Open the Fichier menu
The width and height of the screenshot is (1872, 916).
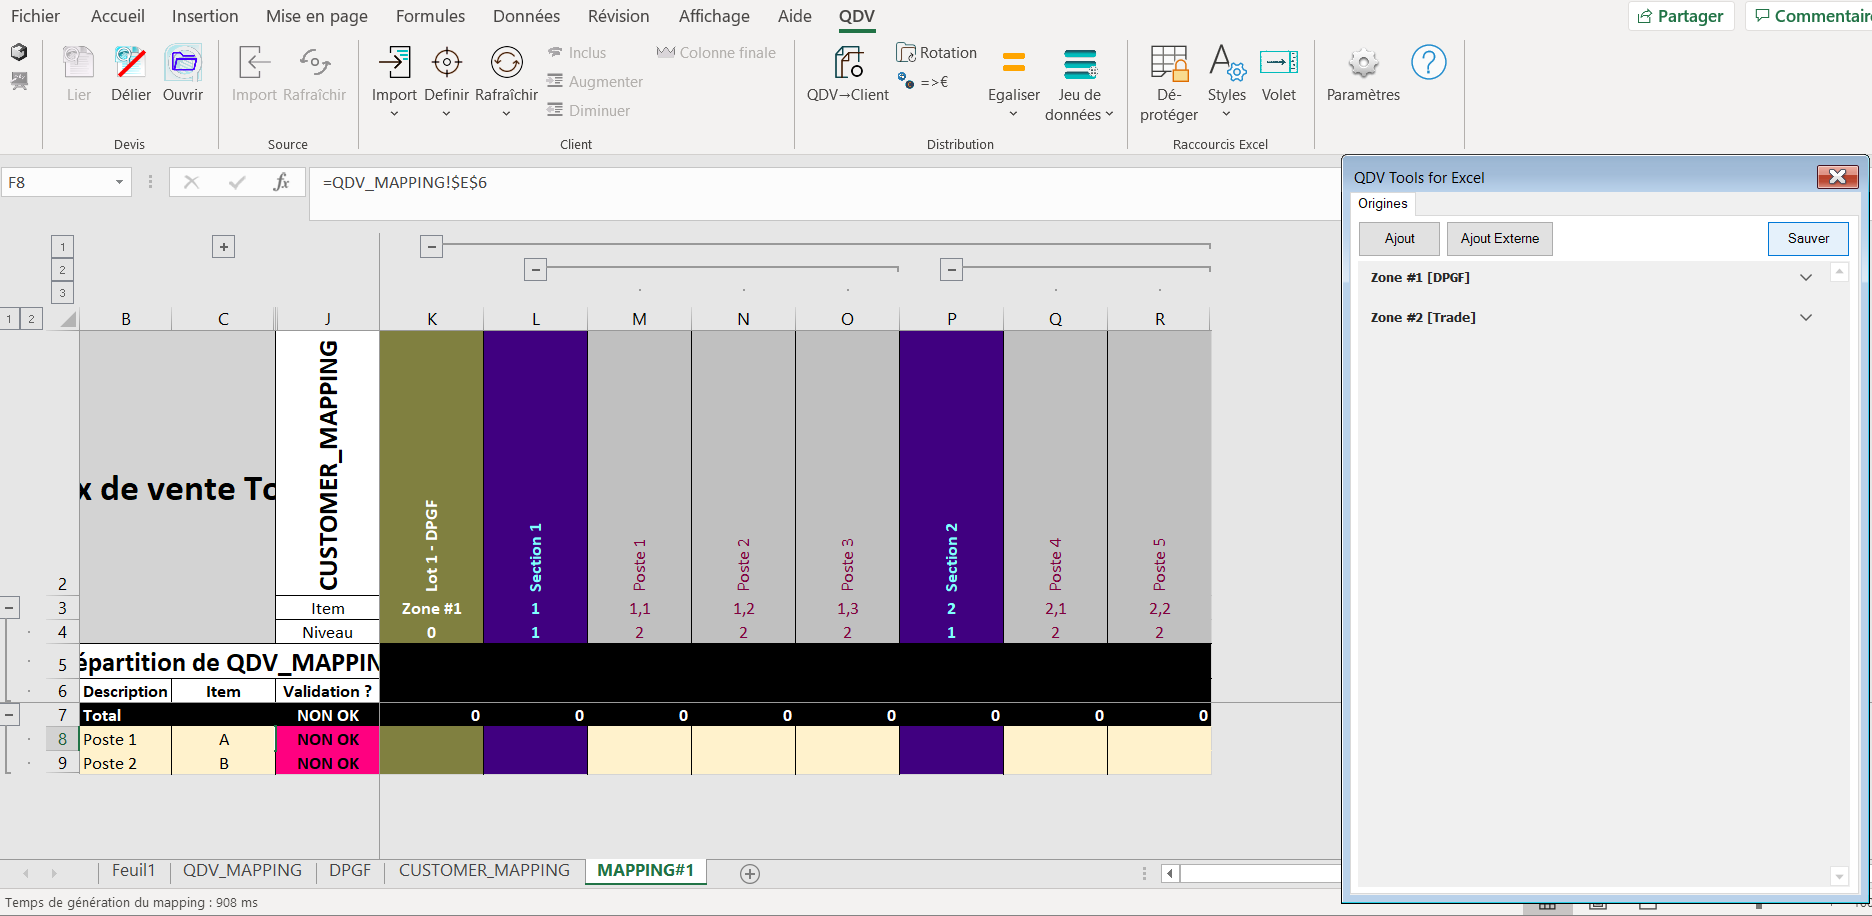(x=35, y=16)
